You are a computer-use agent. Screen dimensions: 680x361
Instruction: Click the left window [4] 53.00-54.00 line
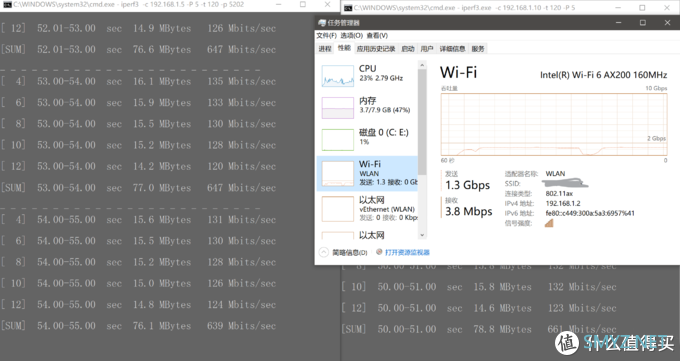pos(138,81)
